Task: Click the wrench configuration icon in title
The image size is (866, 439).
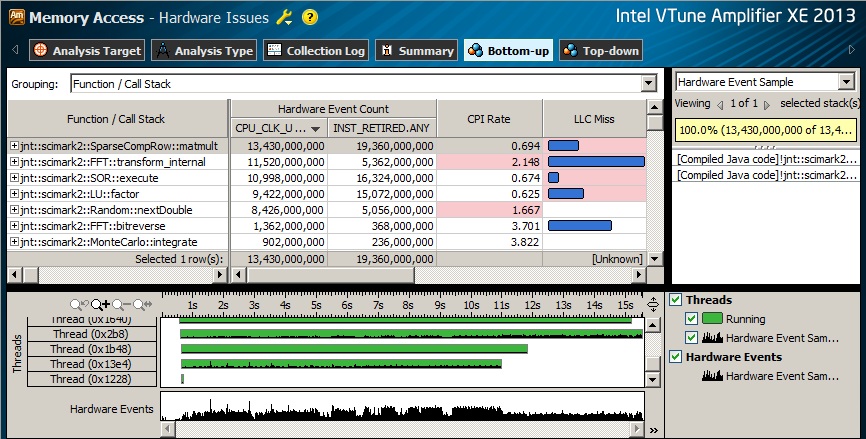Action: click(x=285, y=18)
